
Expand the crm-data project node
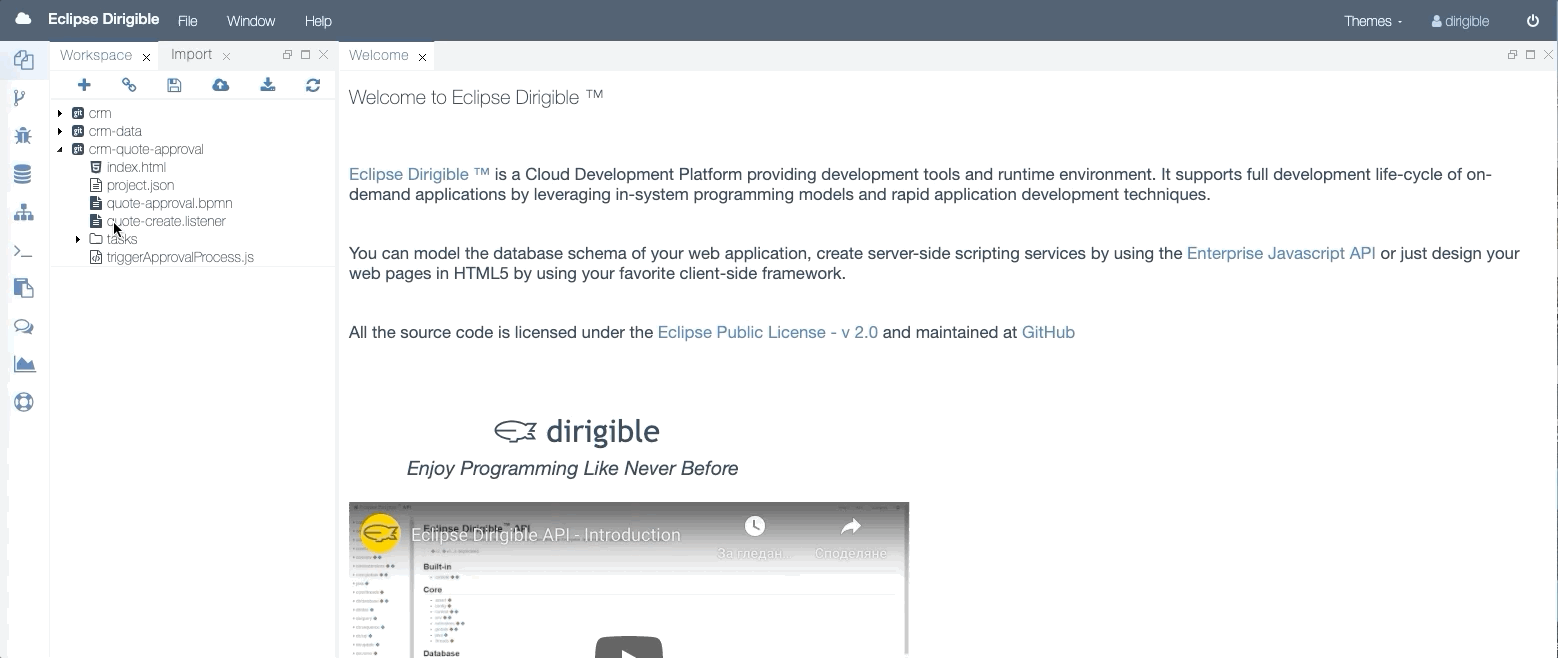(x=60, y=131)
